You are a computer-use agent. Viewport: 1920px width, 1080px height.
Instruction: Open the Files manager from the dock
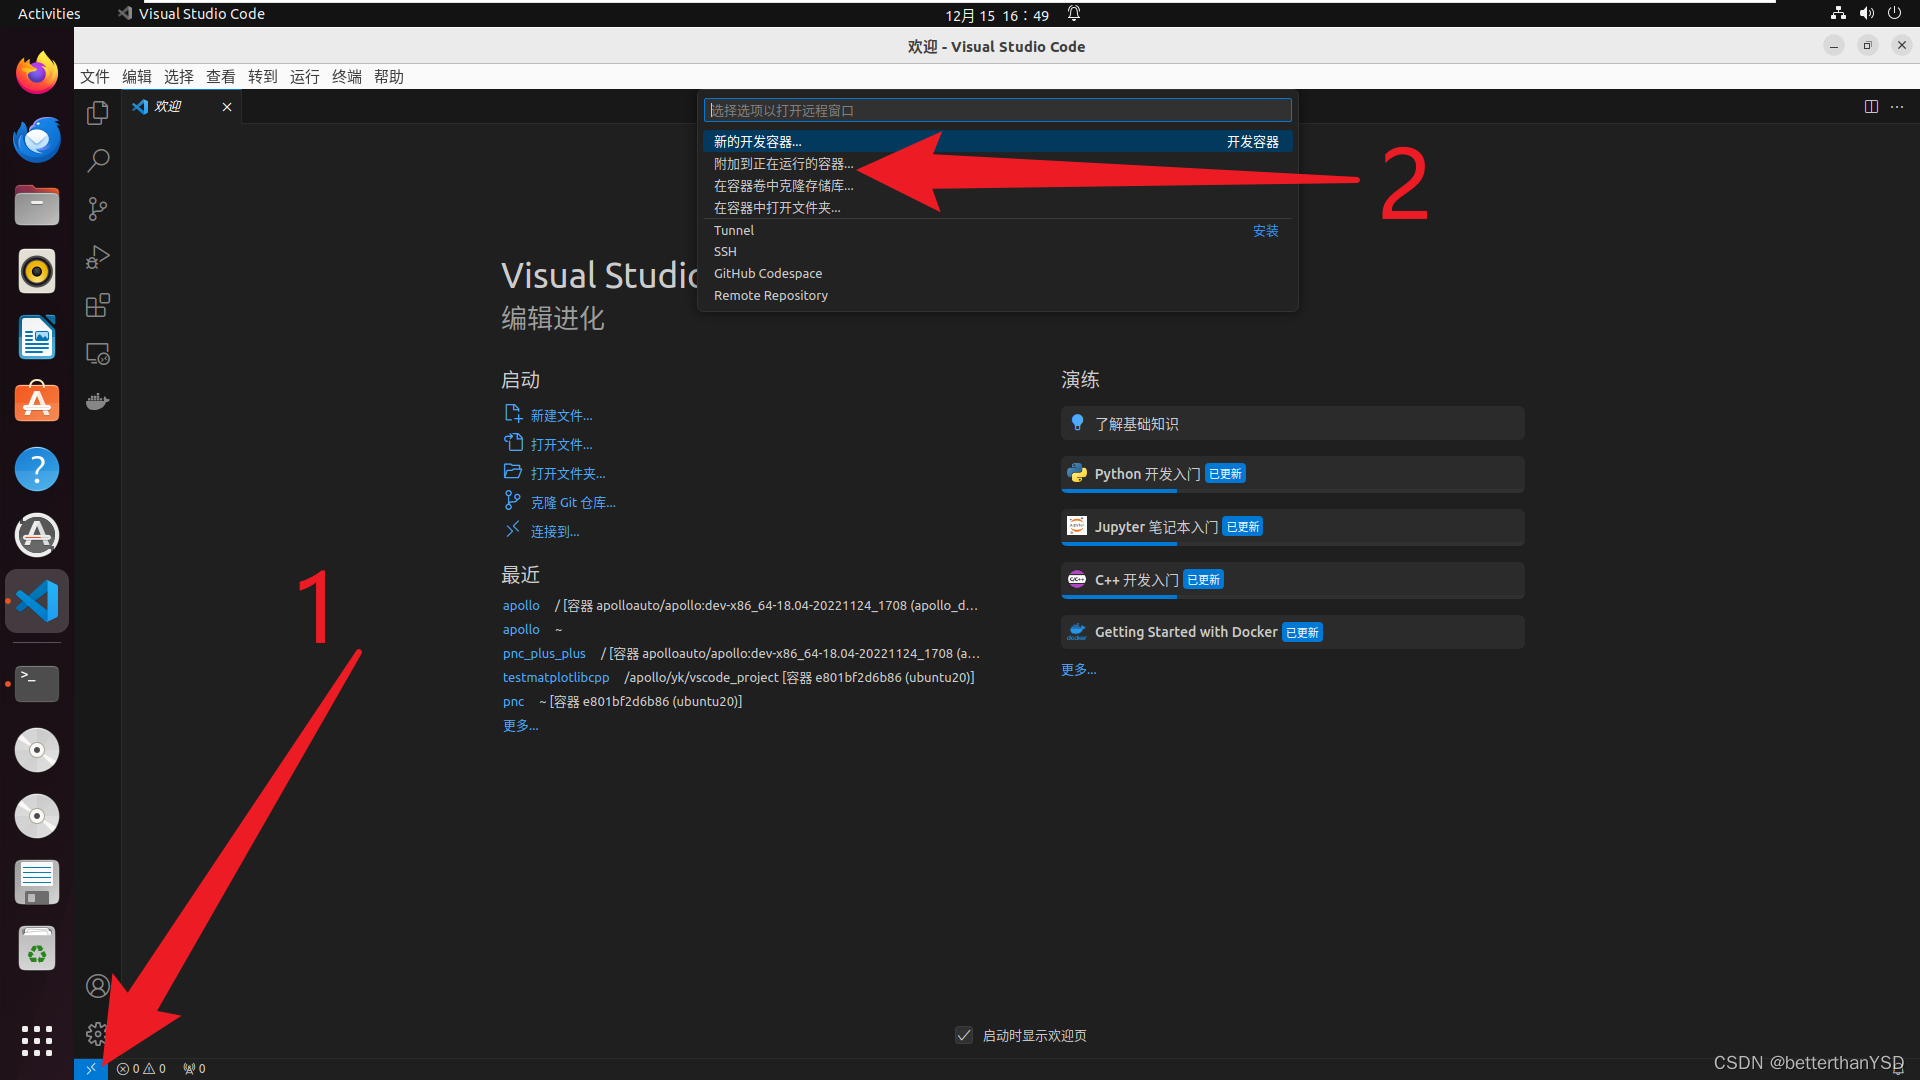[37, 205]
